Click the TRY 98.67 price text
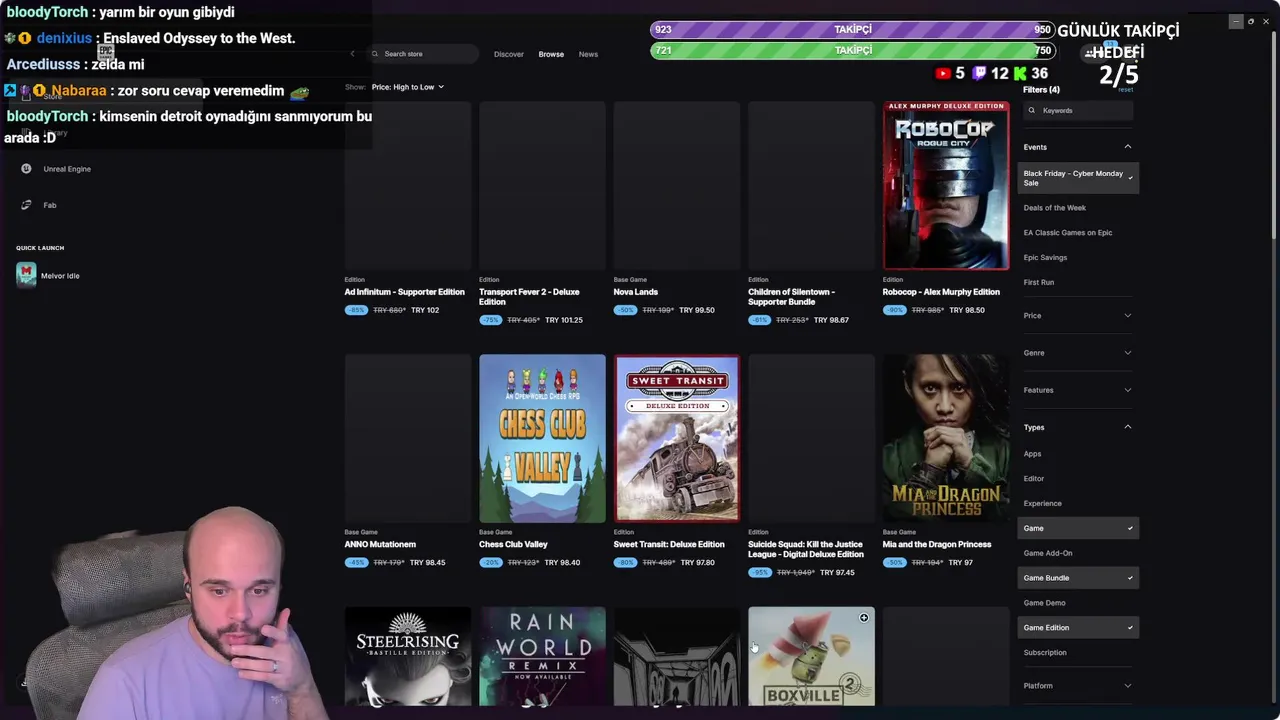Viewport: 1280px width, 720px height. 831,320
